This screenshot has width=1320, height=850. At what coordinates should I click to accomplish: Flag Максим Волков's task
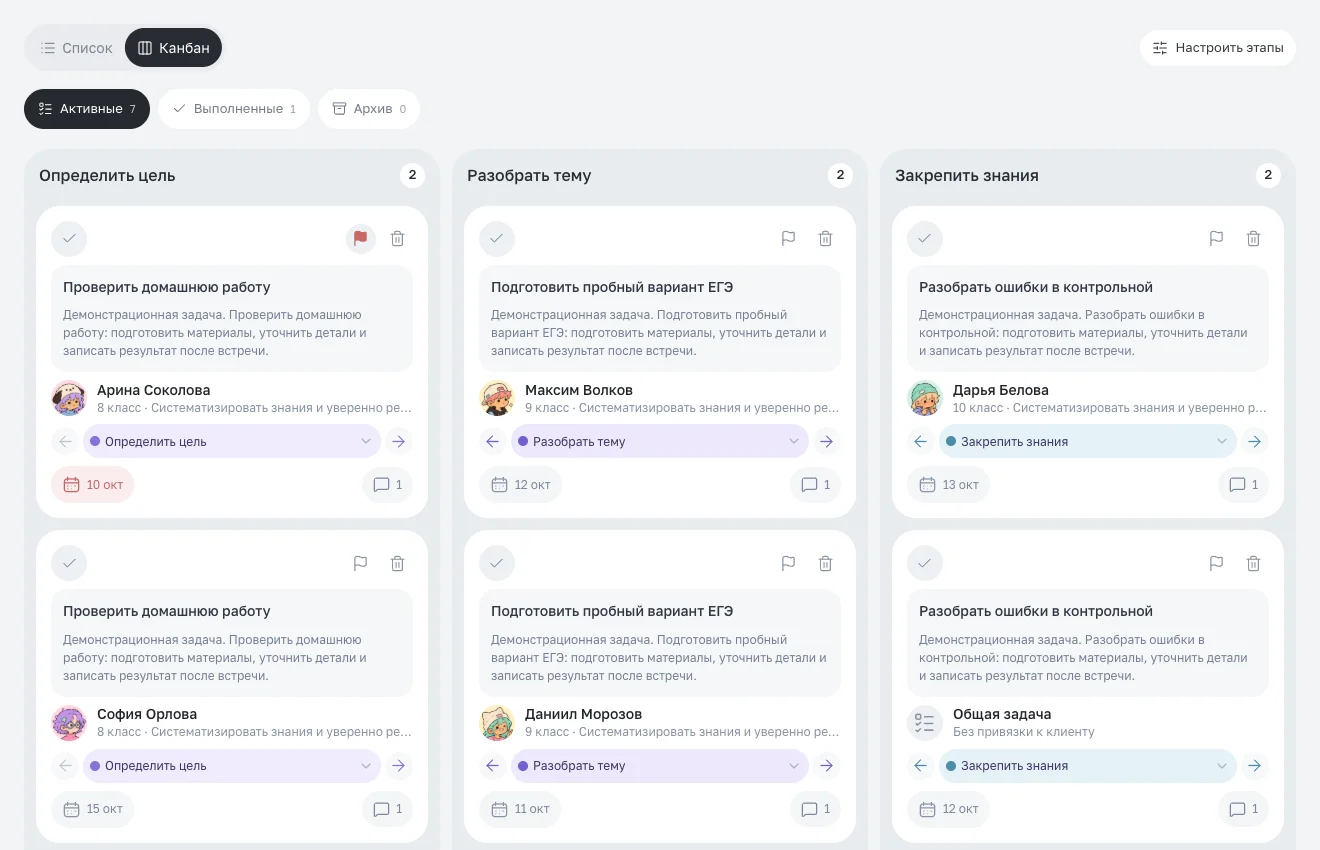coord(789,239)
